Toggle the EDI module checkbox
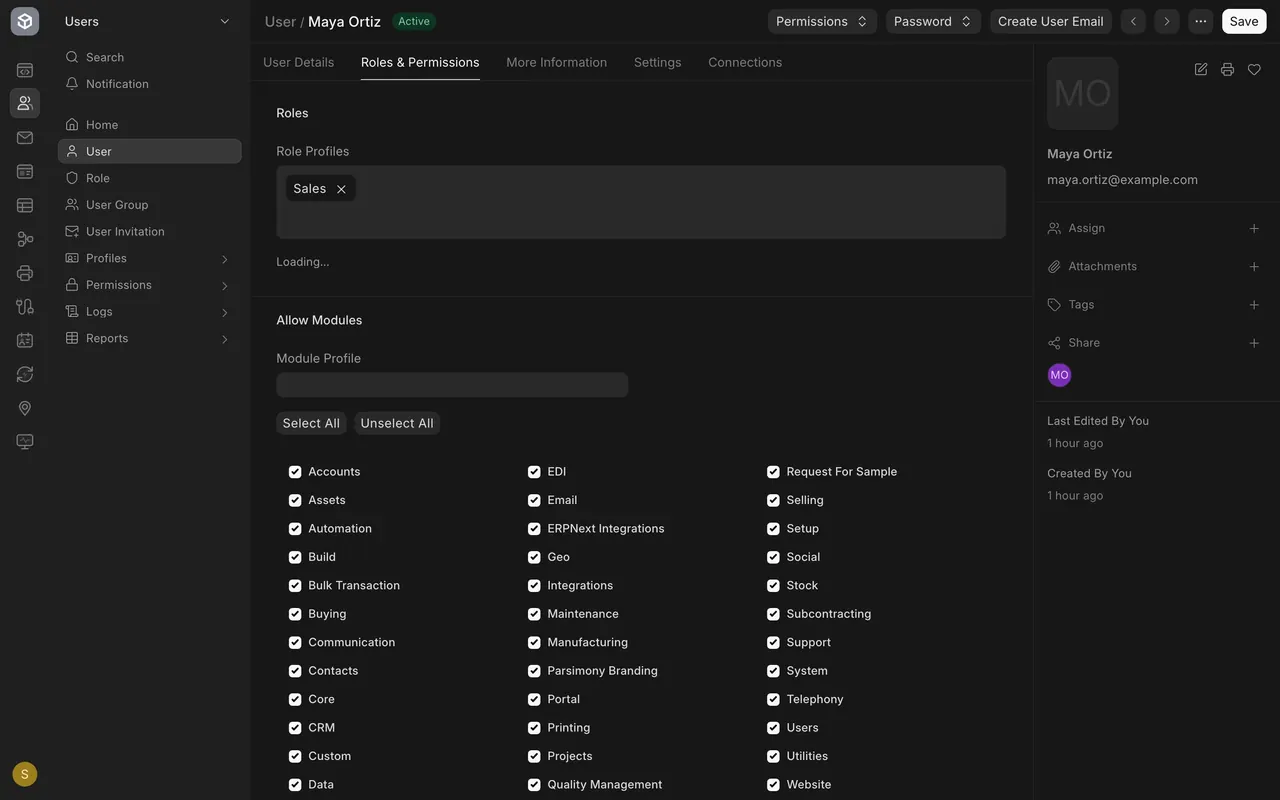Image resolution: width=1280 pixels, height=800 pixels. 534,472
